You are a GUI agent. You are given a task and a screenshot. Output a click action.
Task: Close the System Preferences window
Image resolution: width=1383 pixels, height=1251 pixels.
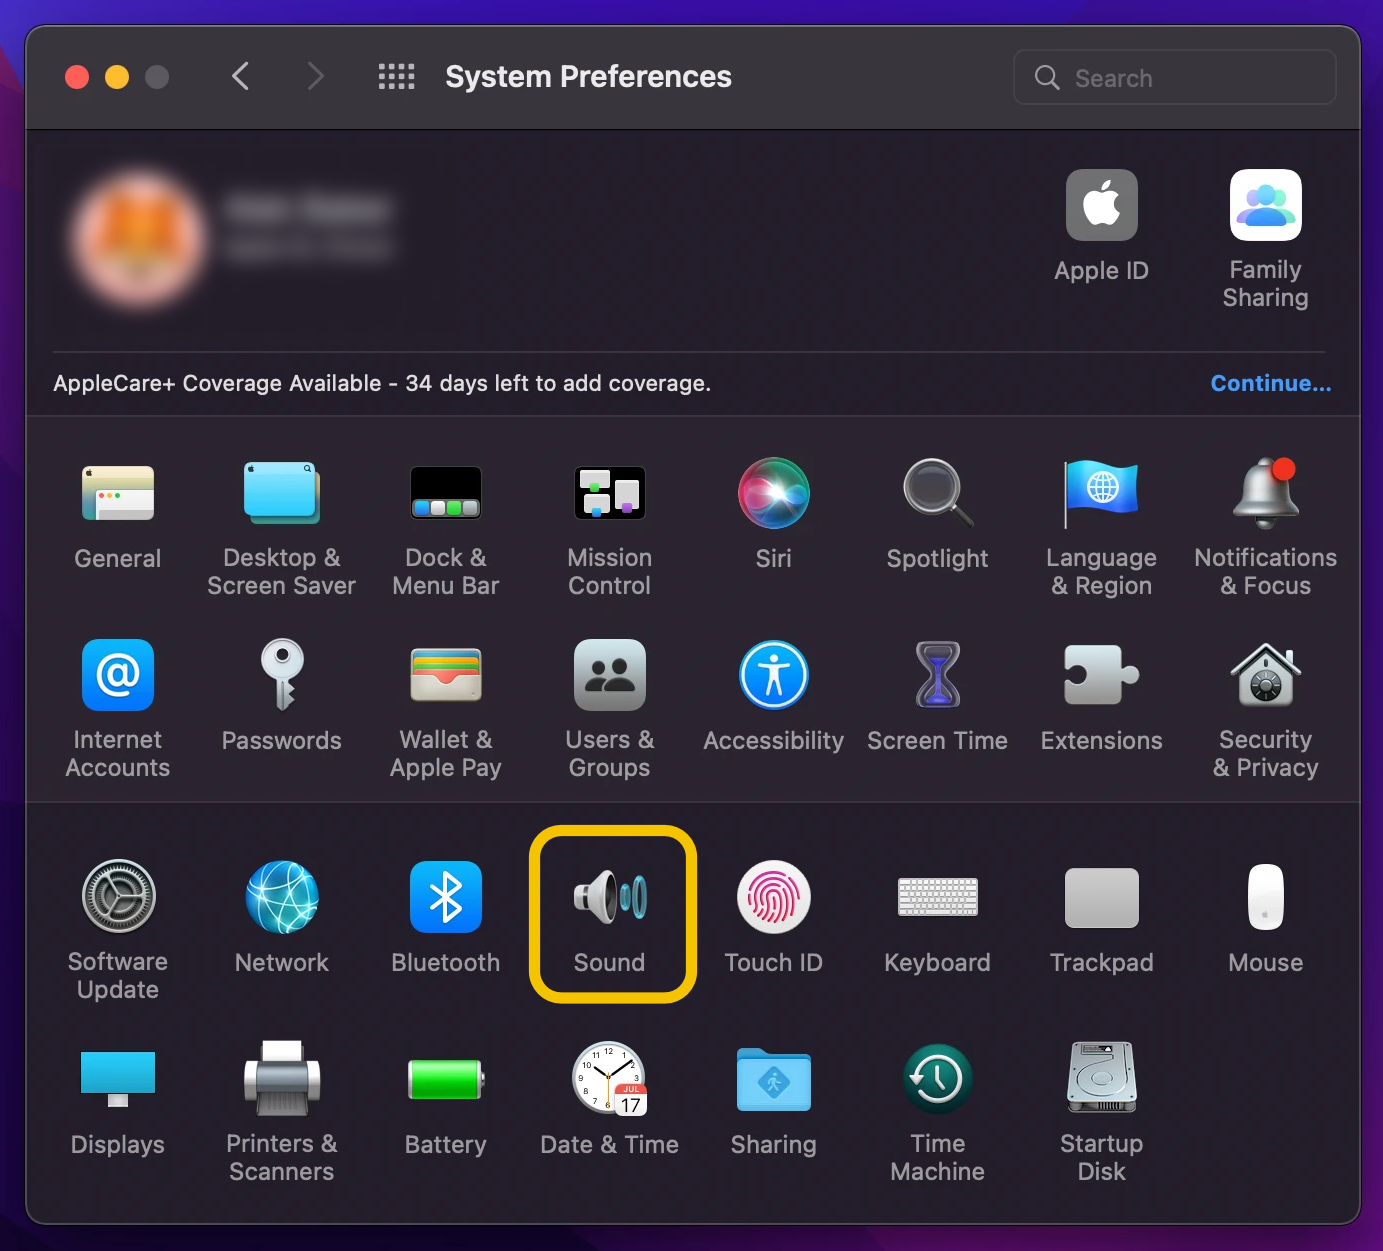[x=77, y=77]
